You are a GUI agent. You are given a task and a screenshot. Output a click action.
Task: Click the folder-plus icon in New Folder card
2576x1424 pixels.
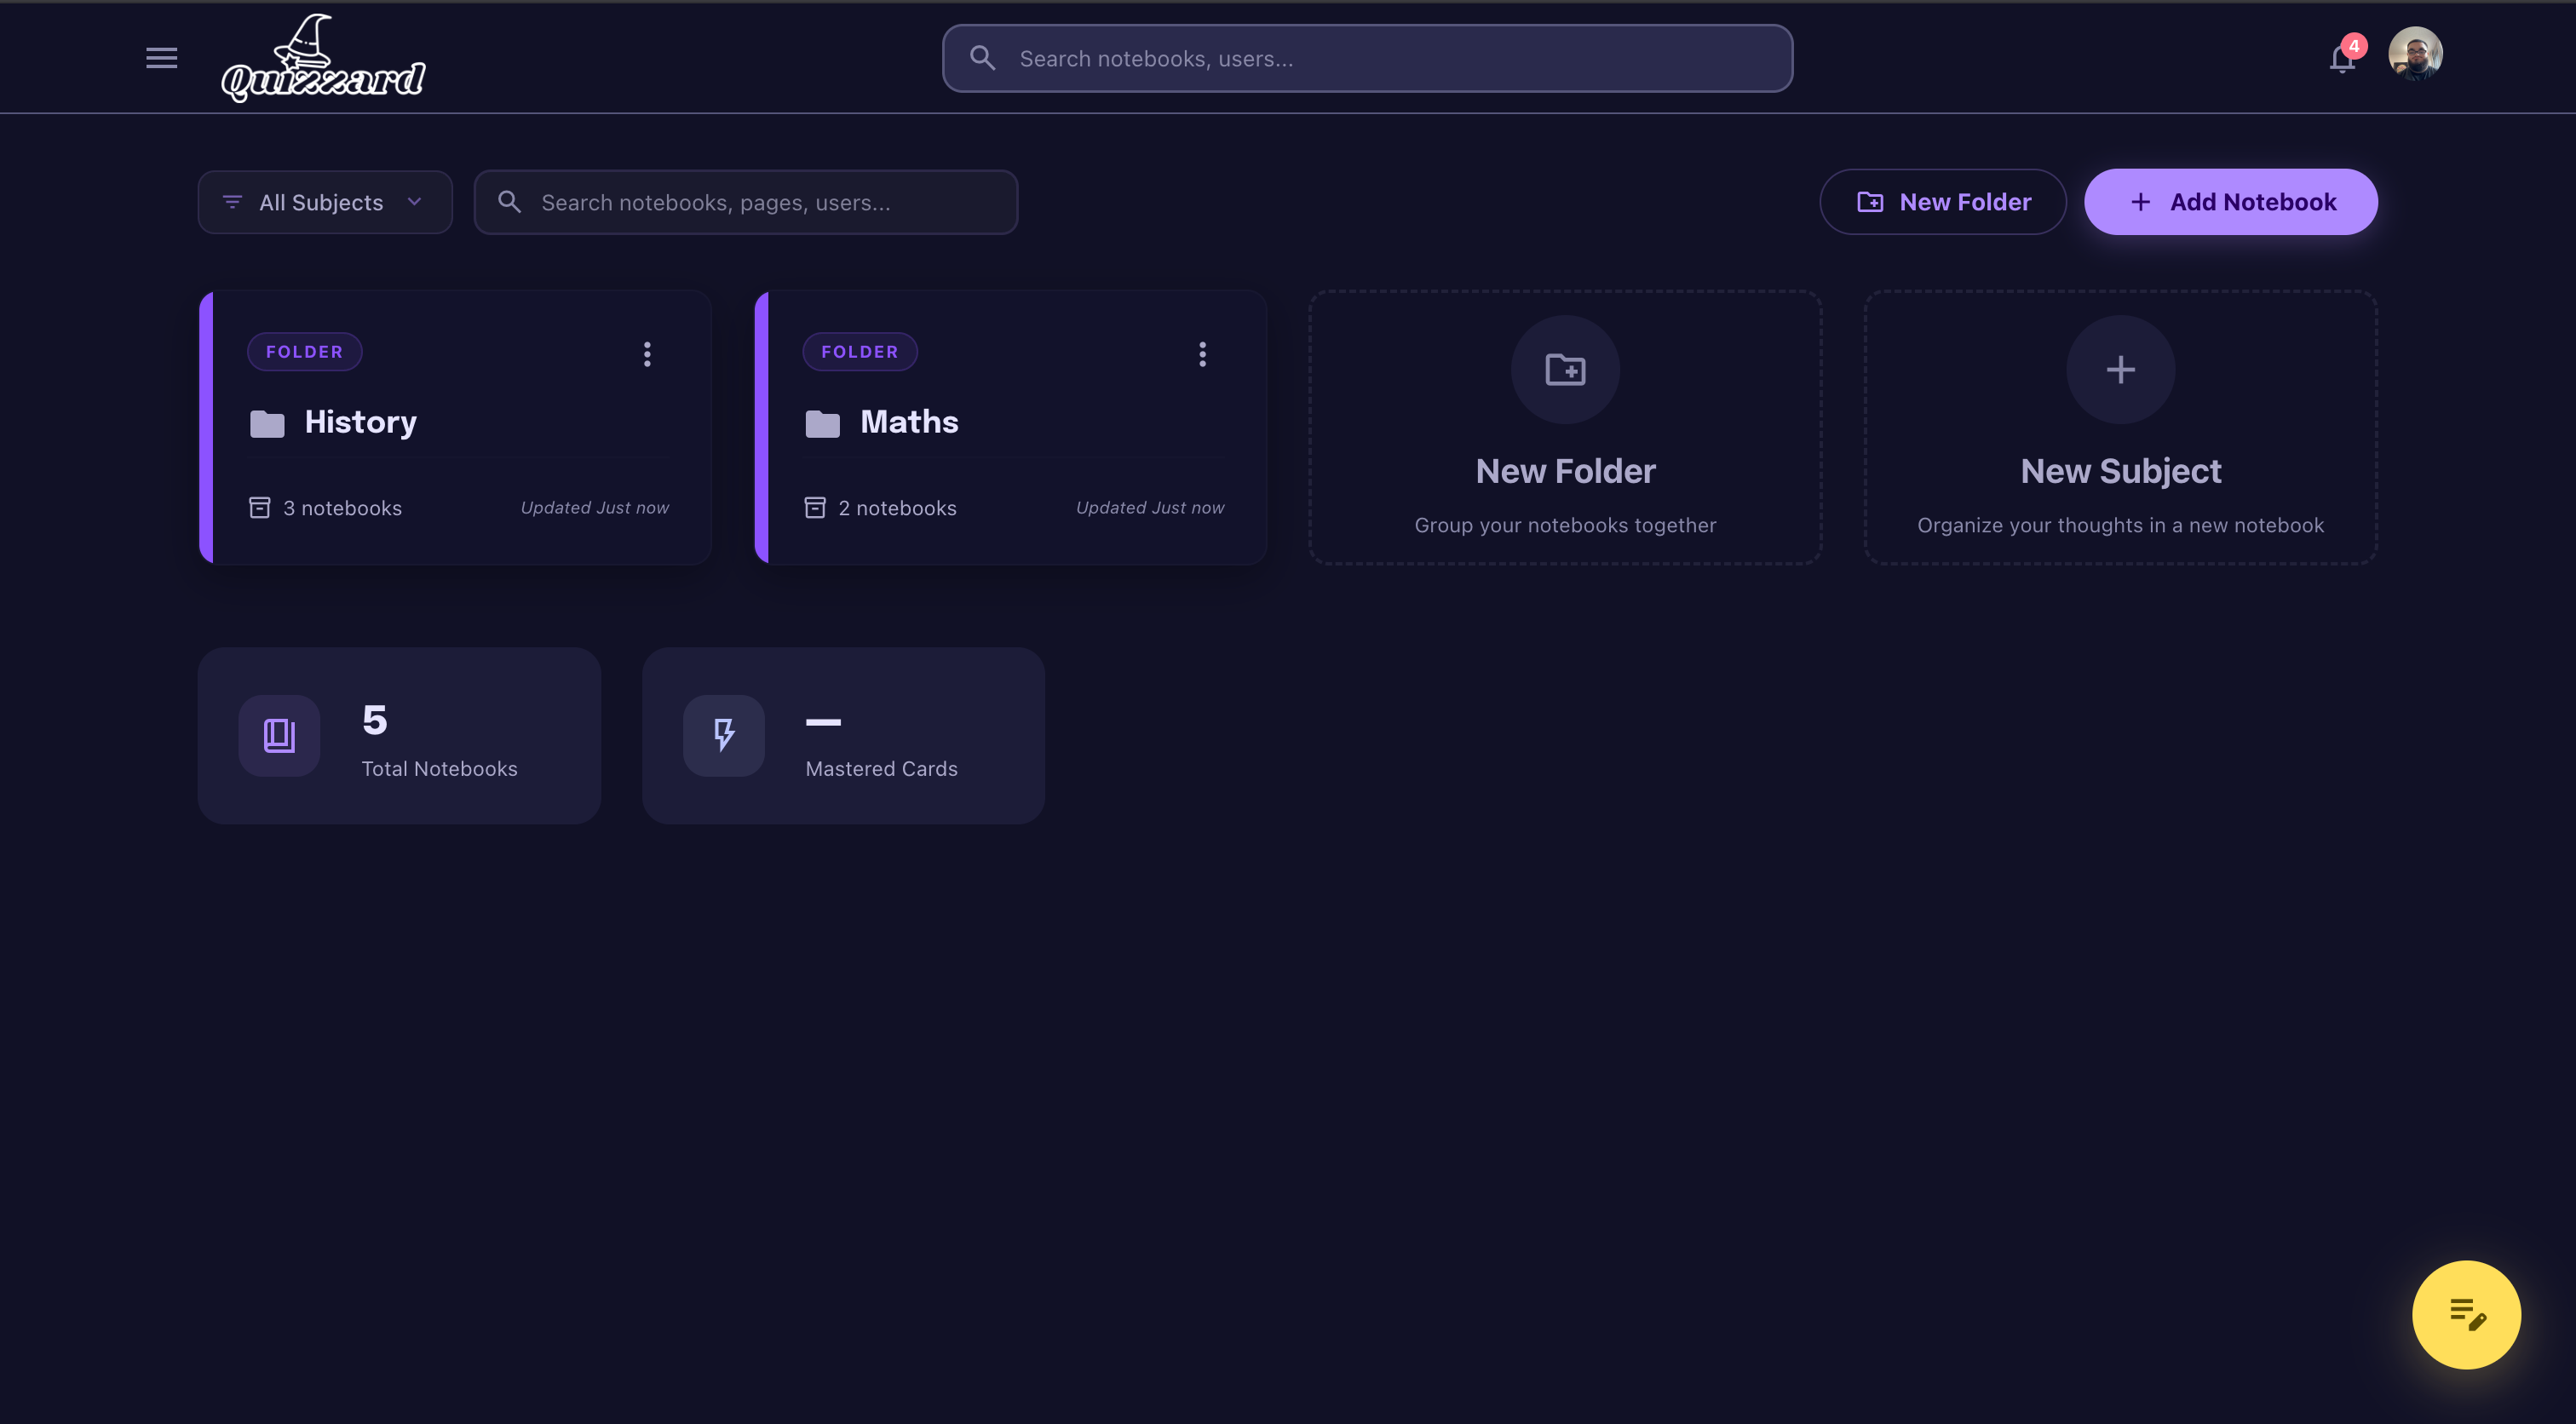click(x=1565, y=370)
